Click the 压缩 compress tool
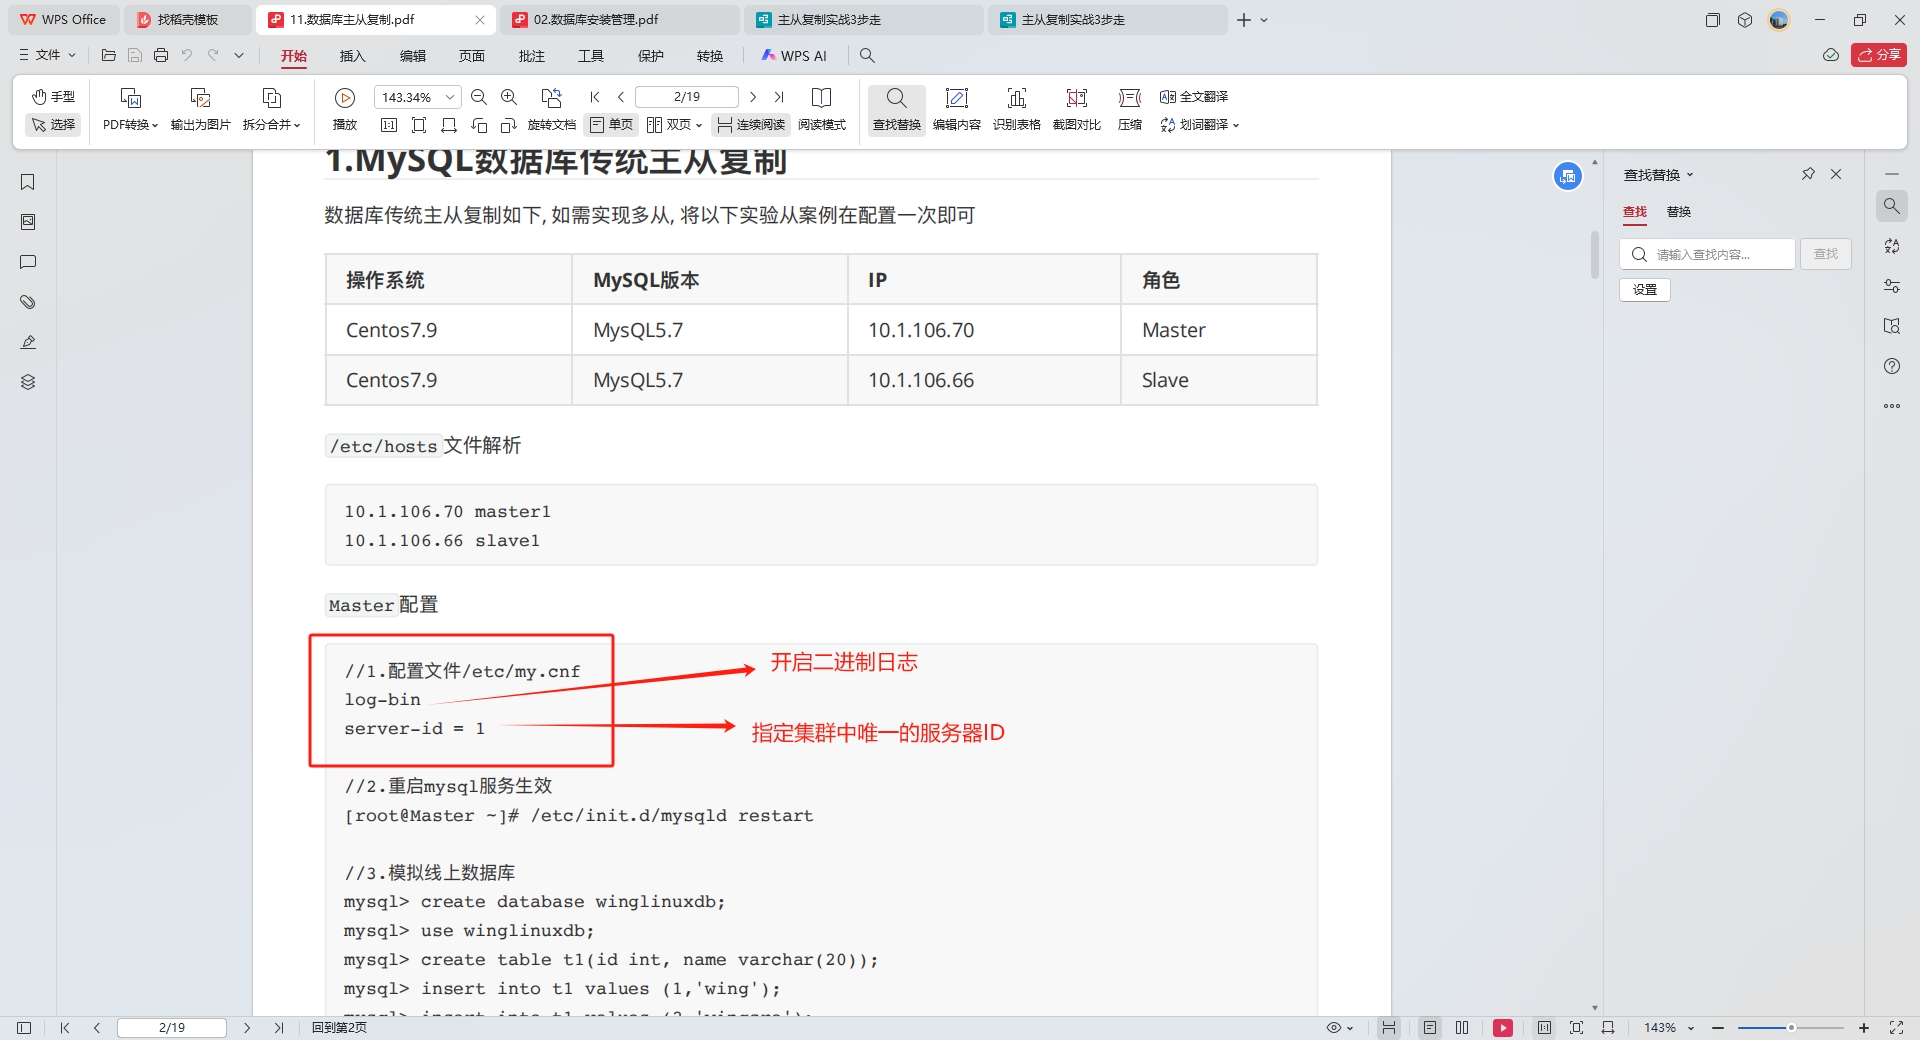 coord(1130,109)
